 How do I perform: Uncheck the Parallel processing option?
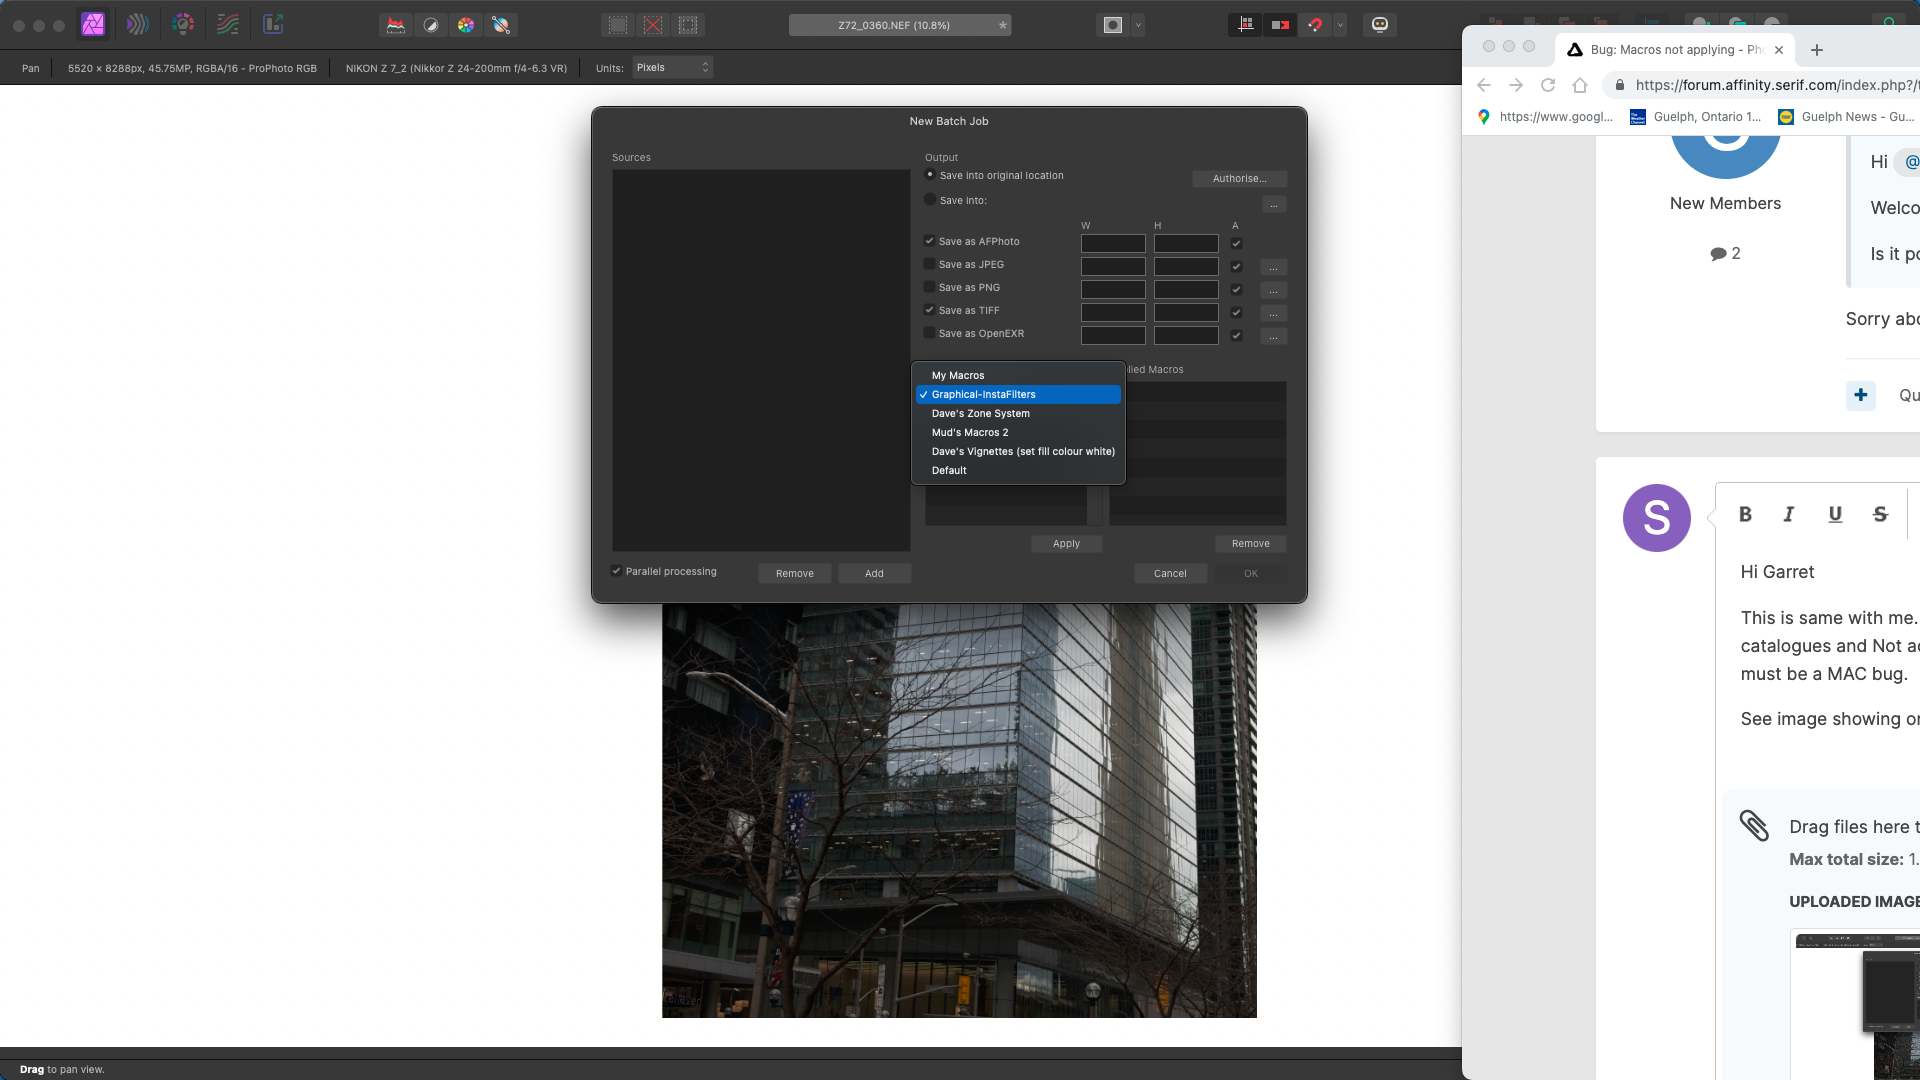(617, 570)
